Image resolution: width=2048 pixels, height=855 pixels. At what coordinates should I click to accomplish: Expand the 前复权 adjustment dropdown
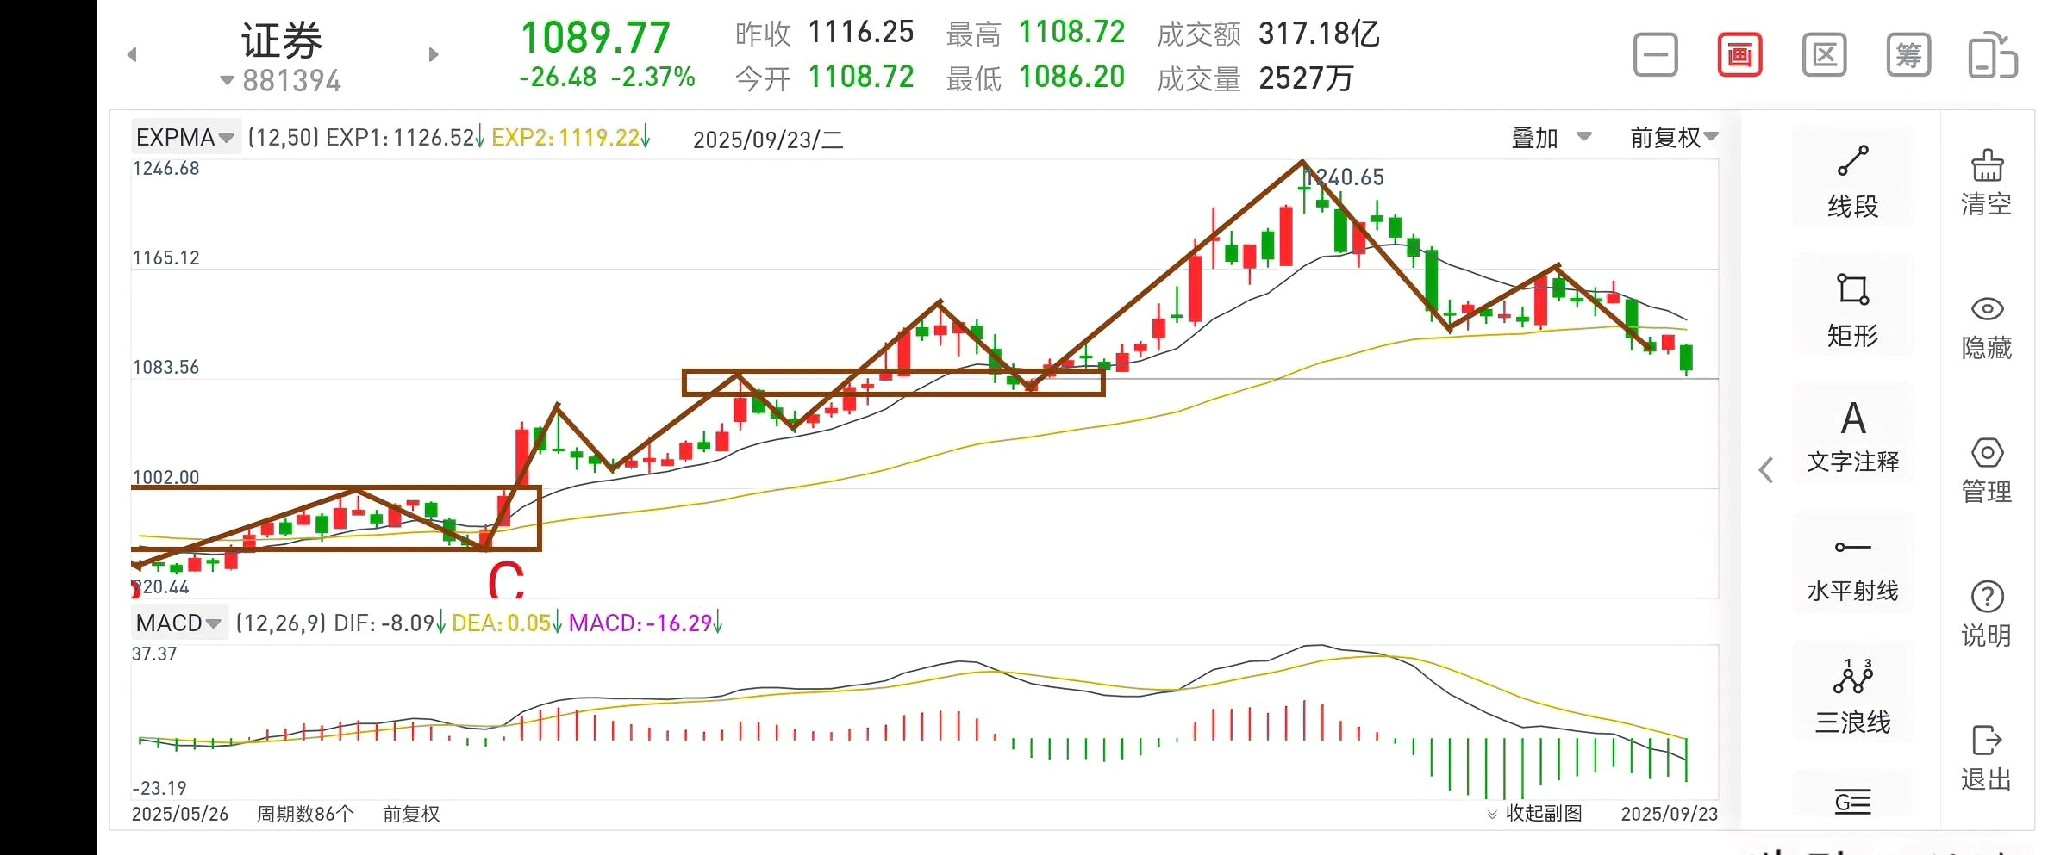point(1674,137)
